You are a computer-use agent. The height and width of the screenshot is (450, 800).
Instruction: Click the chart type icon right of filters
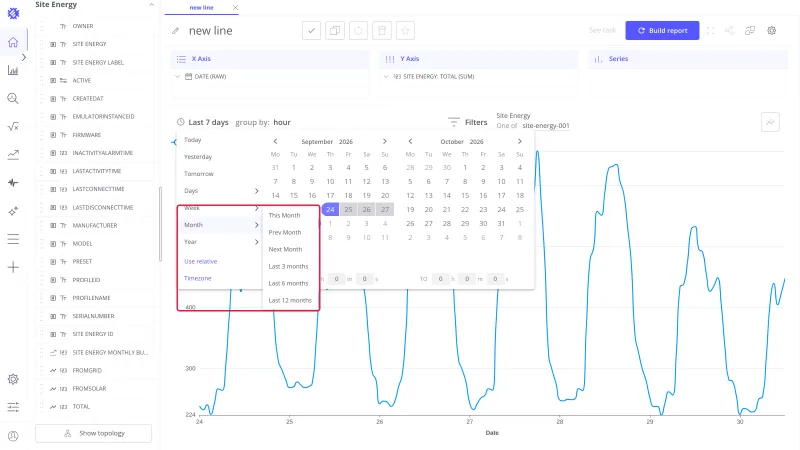point(770,122)
